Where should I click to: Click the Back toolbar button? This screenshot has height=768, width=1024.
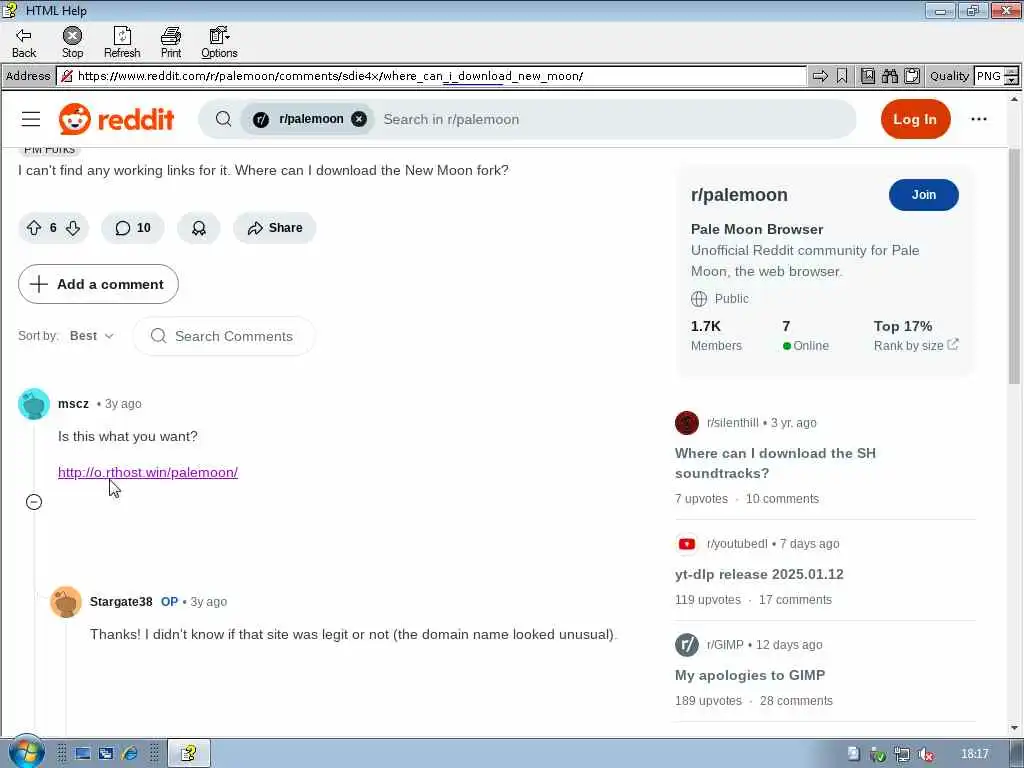24,43
